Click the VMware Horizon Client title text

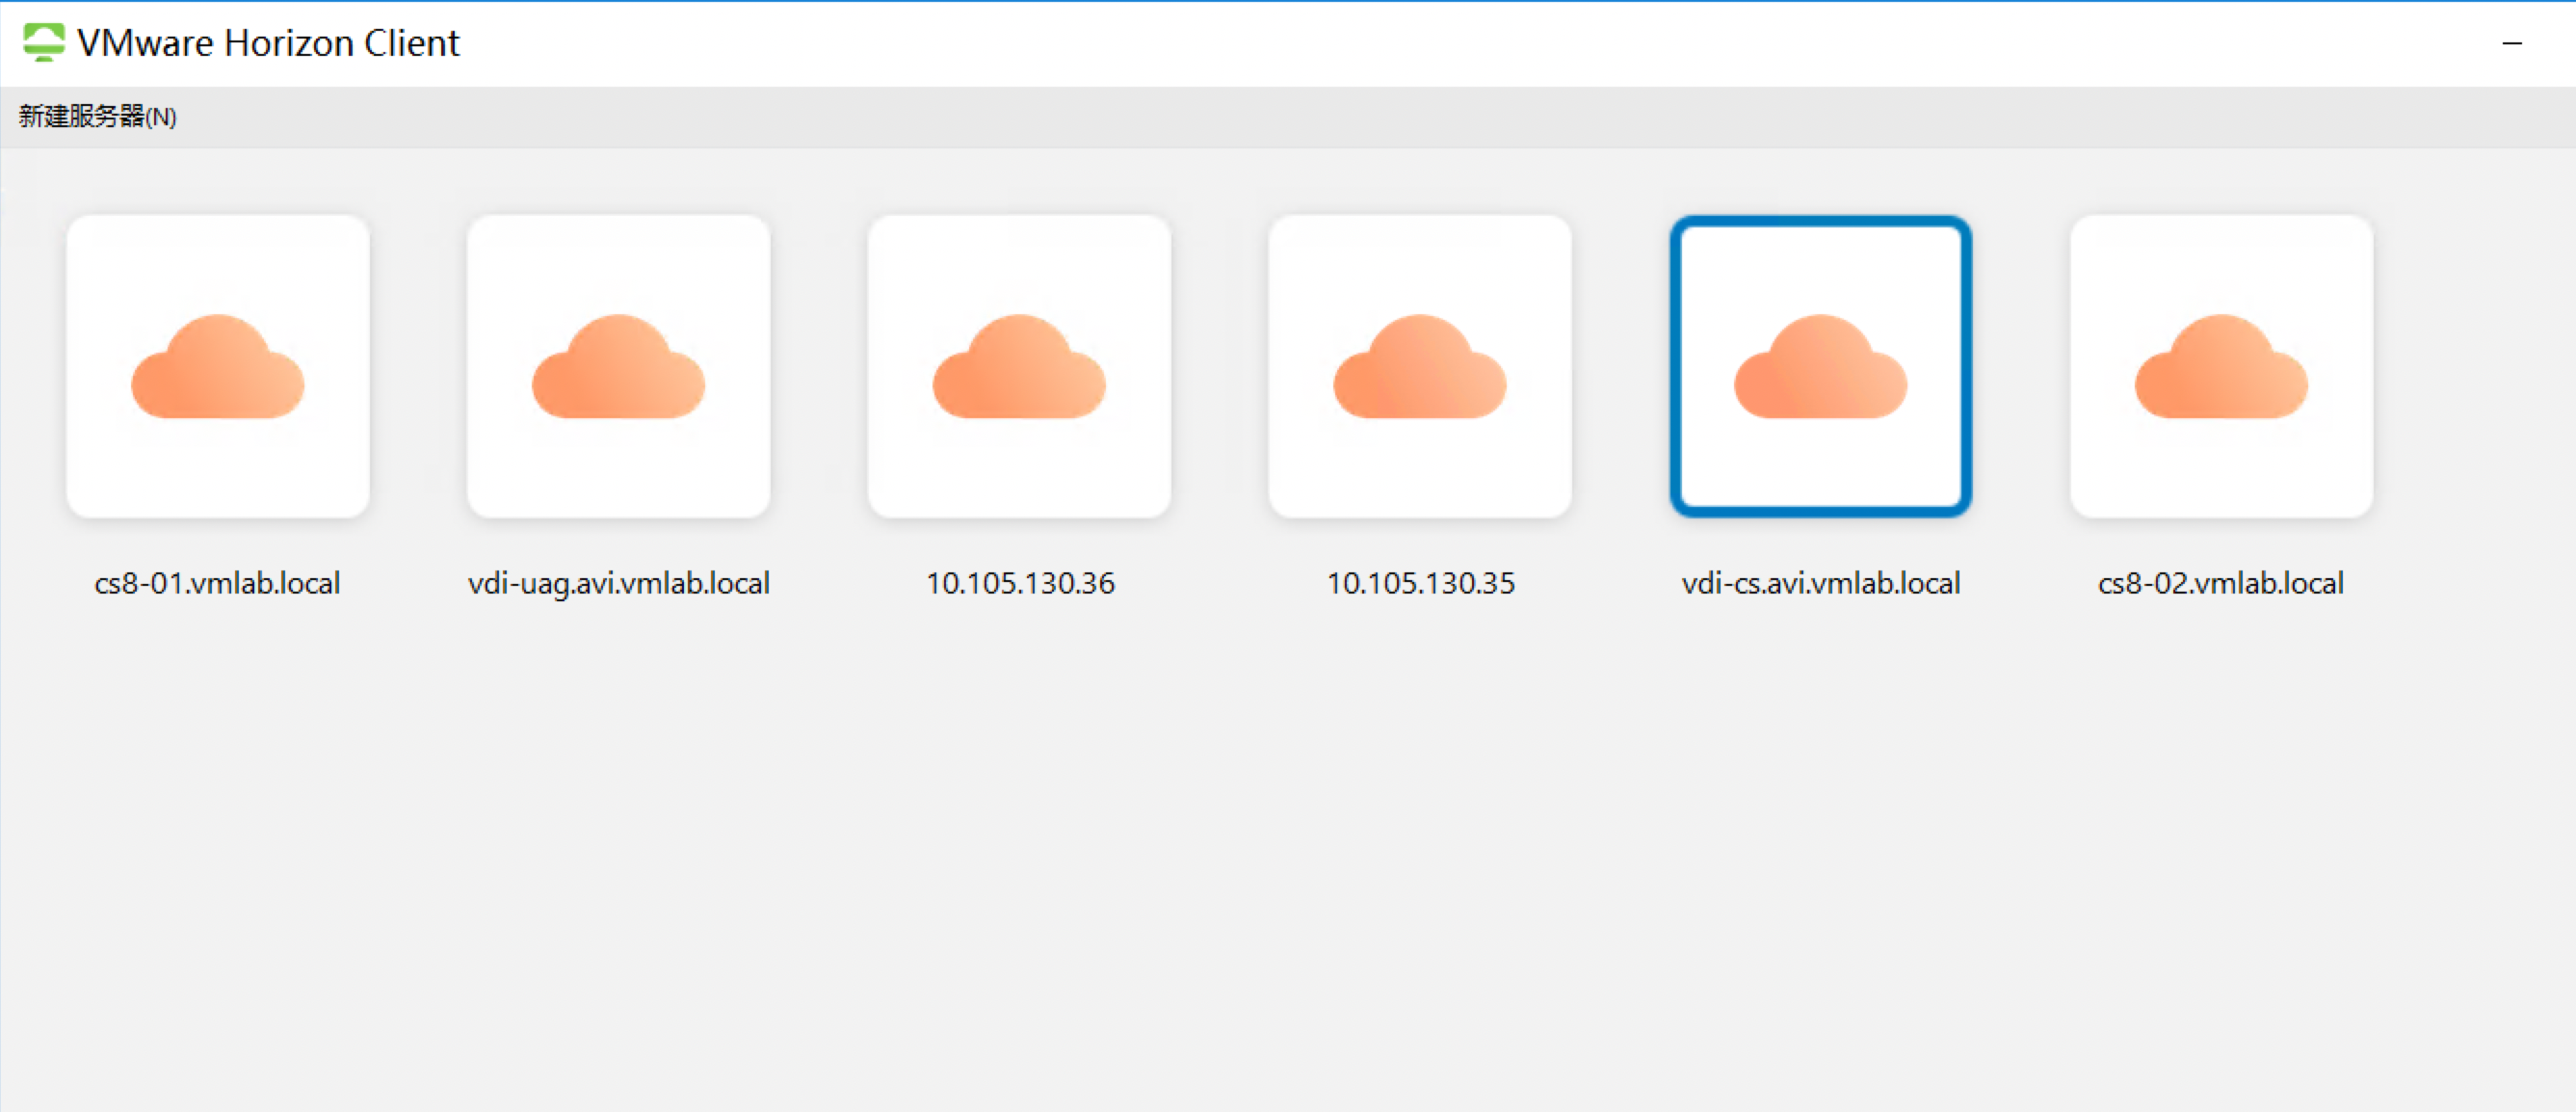pos(268,43)
